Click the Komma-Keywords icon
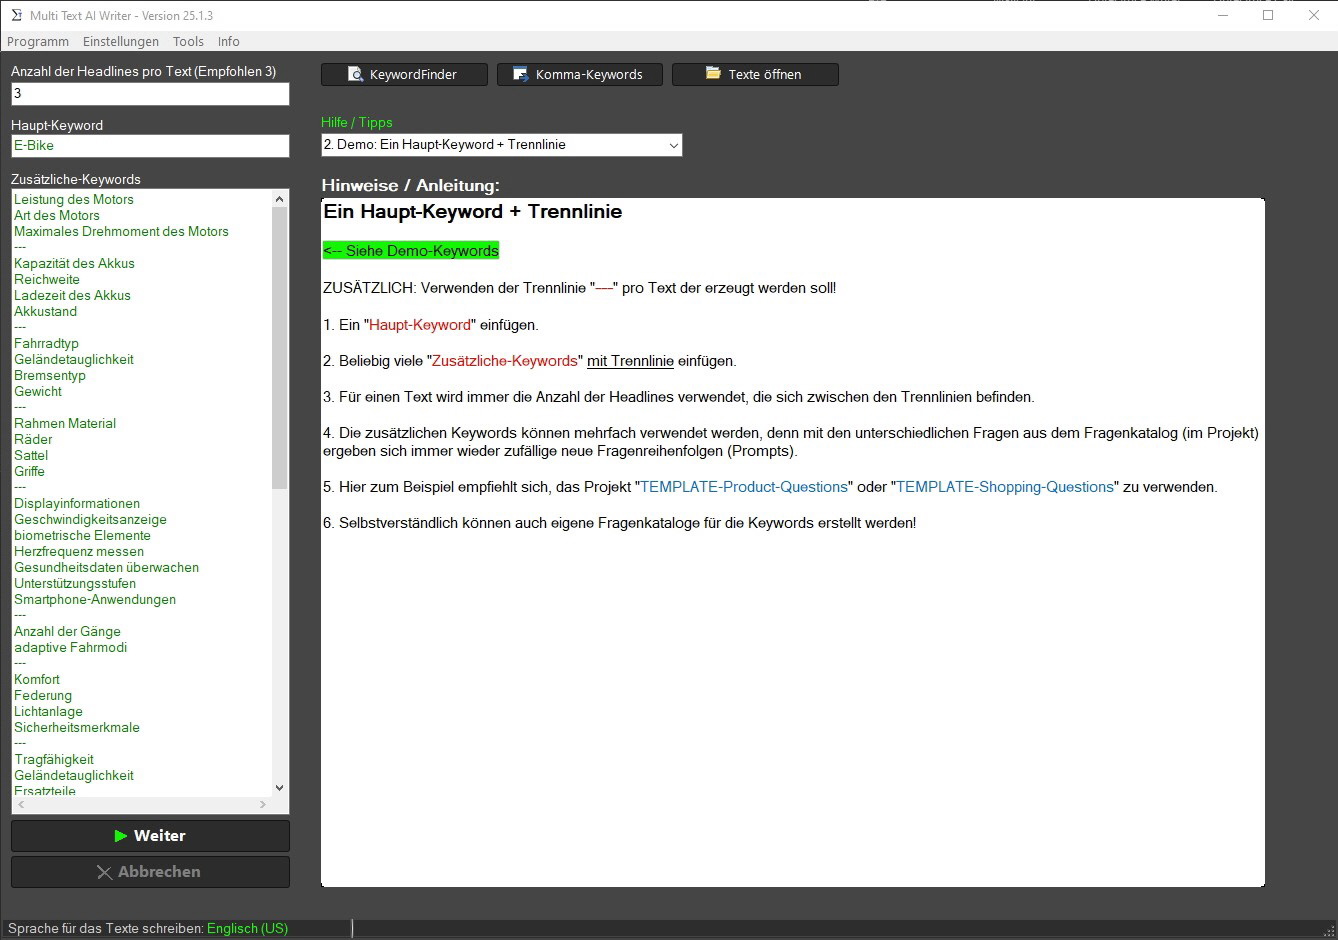This screenshot has height=940, width=1338. pyautogui.click(x=520, y=75)
